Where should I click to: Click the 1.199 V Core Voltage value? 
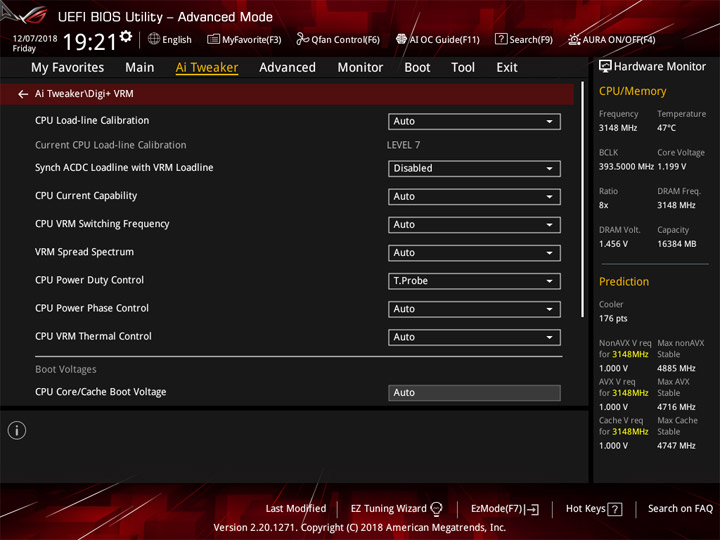point(671,167)
